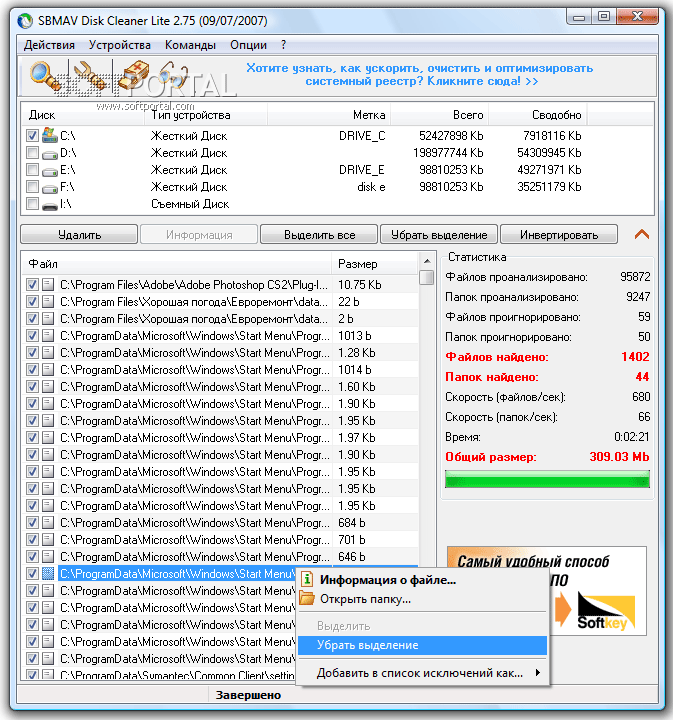
Task: Click the registry optimization promo link
Action: [x=420, y=75]
